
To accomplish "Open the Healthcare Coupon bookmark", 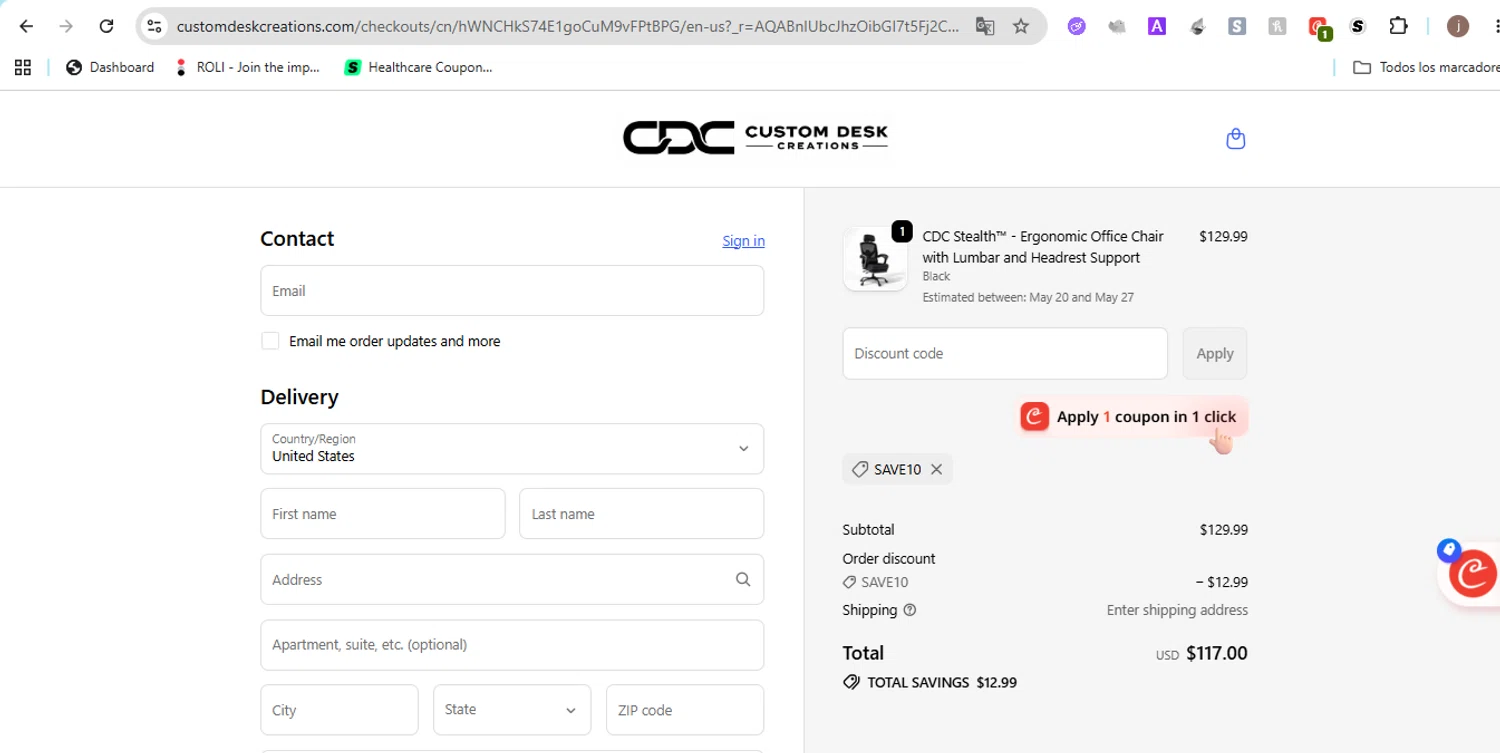I will 418,67.
